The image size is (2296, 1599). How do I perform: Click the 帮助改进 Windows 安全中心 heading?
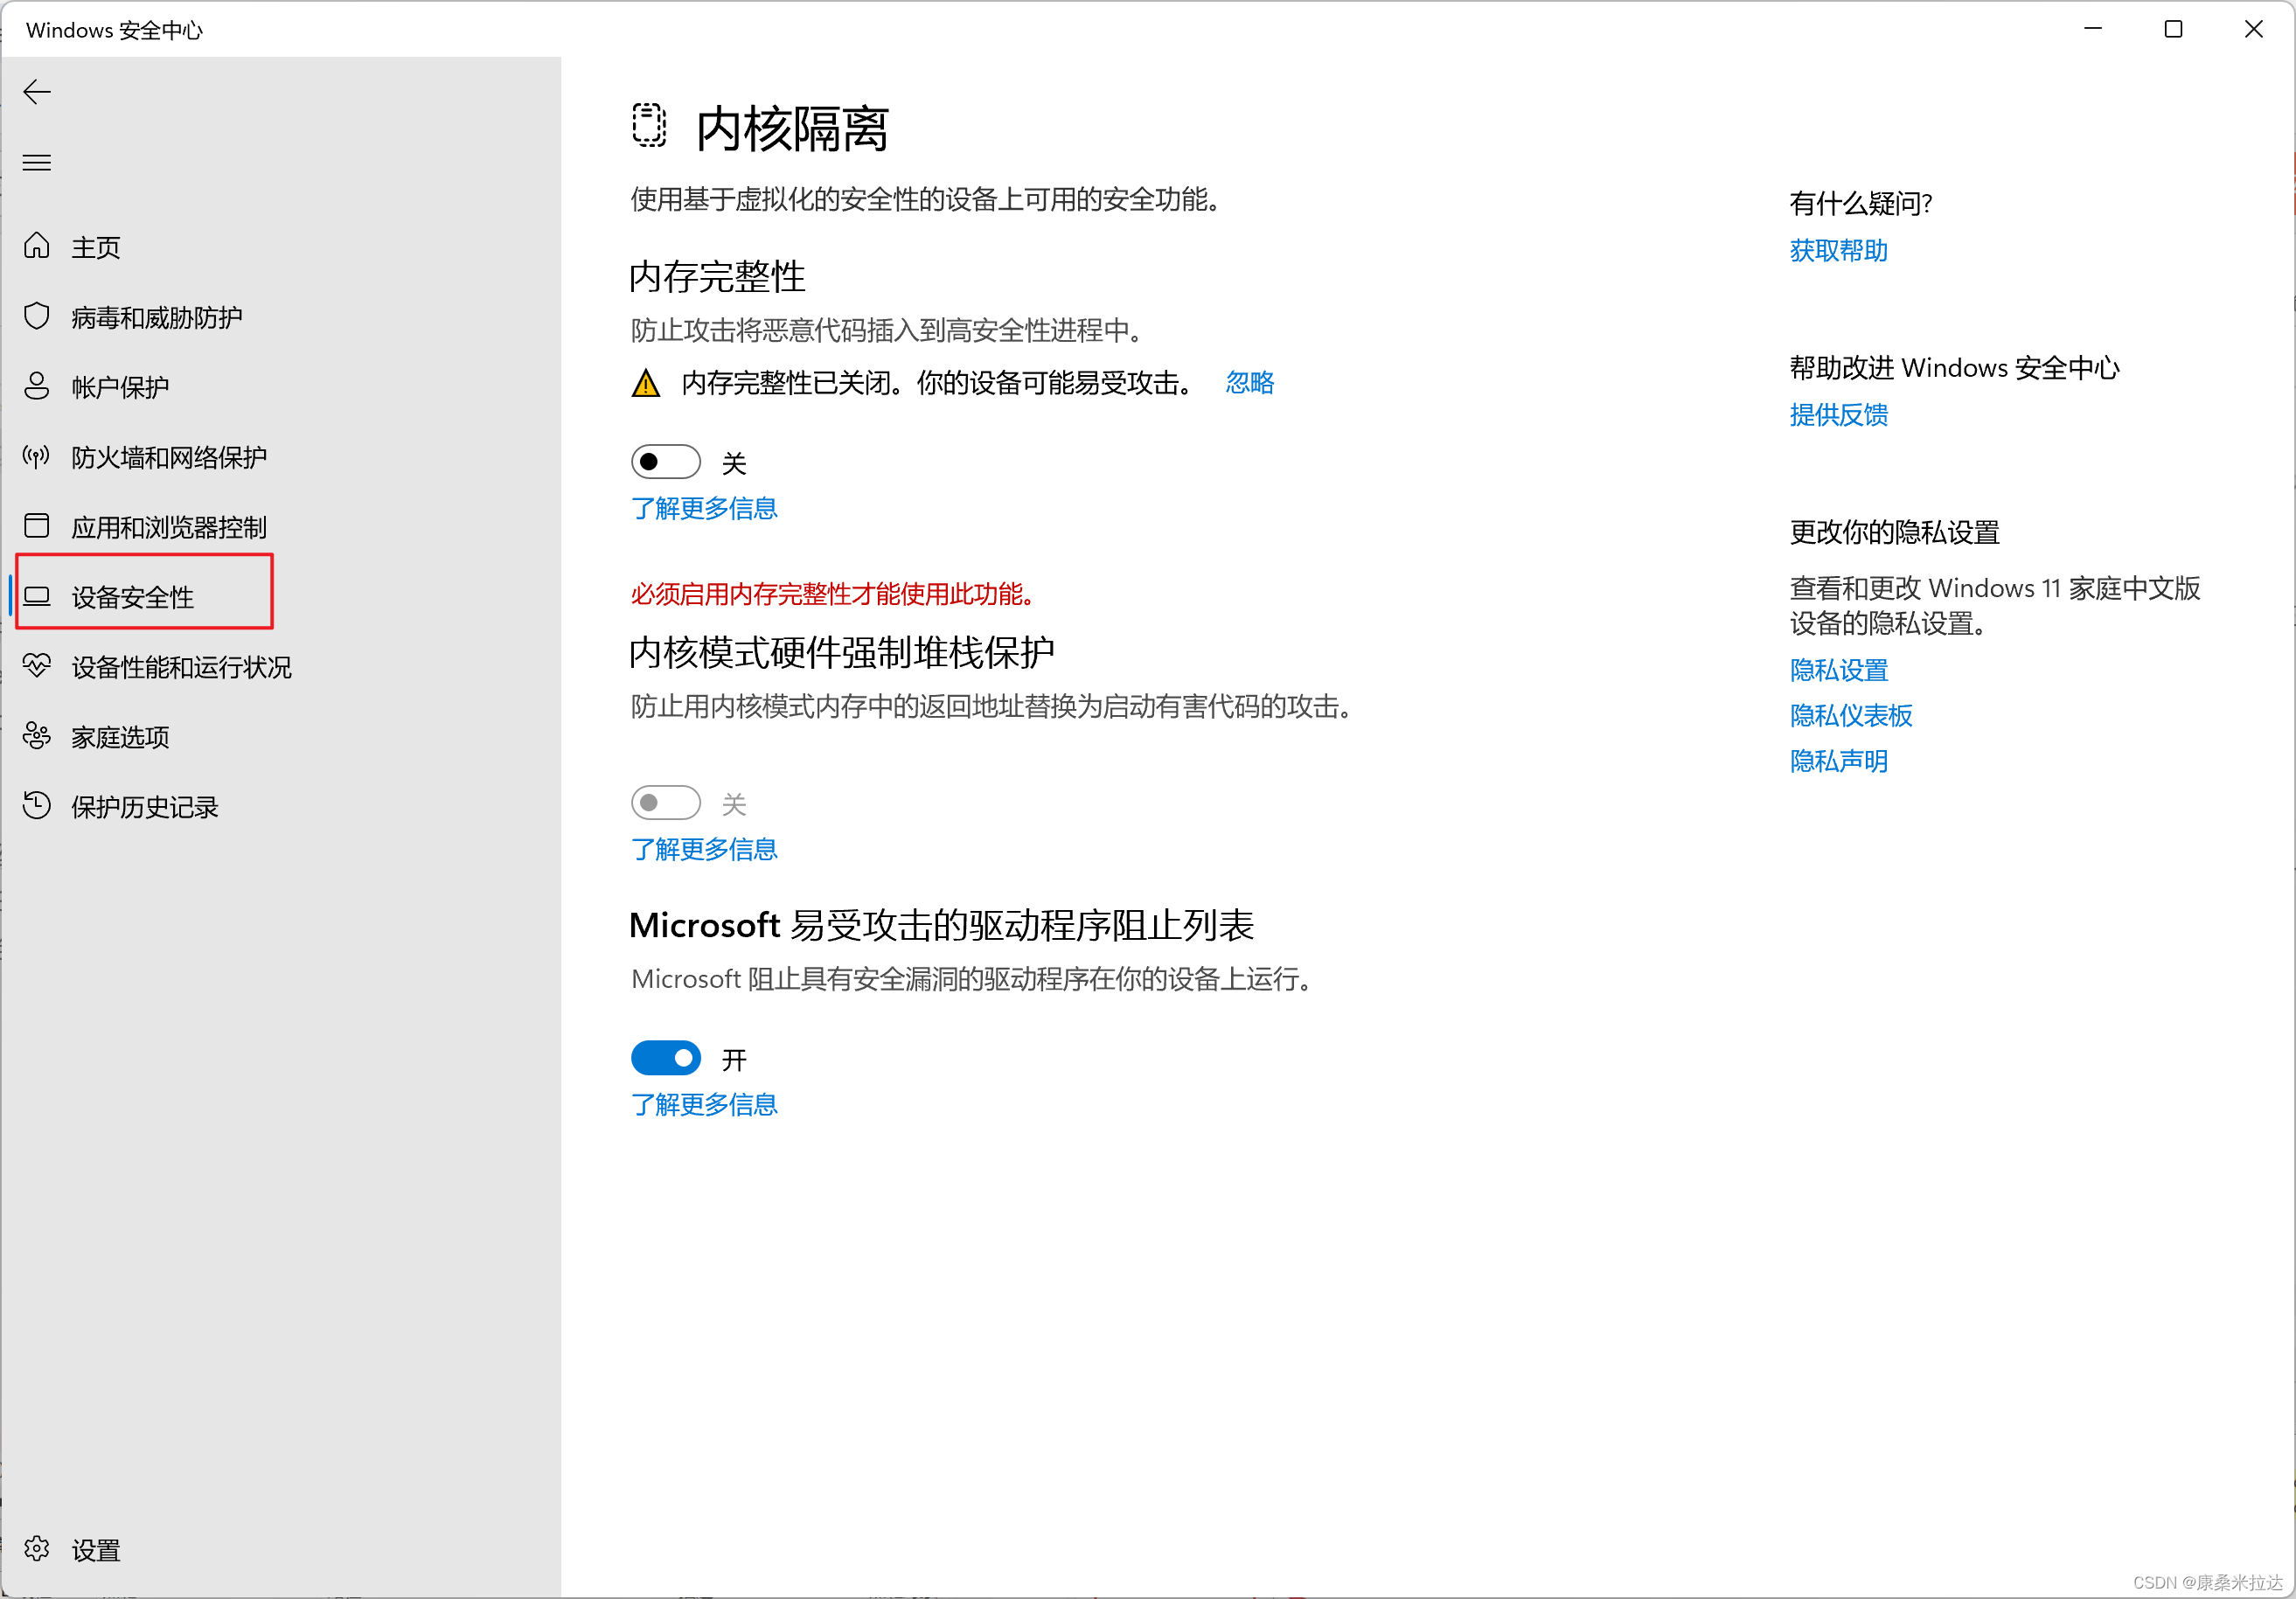pos(1954,369)
